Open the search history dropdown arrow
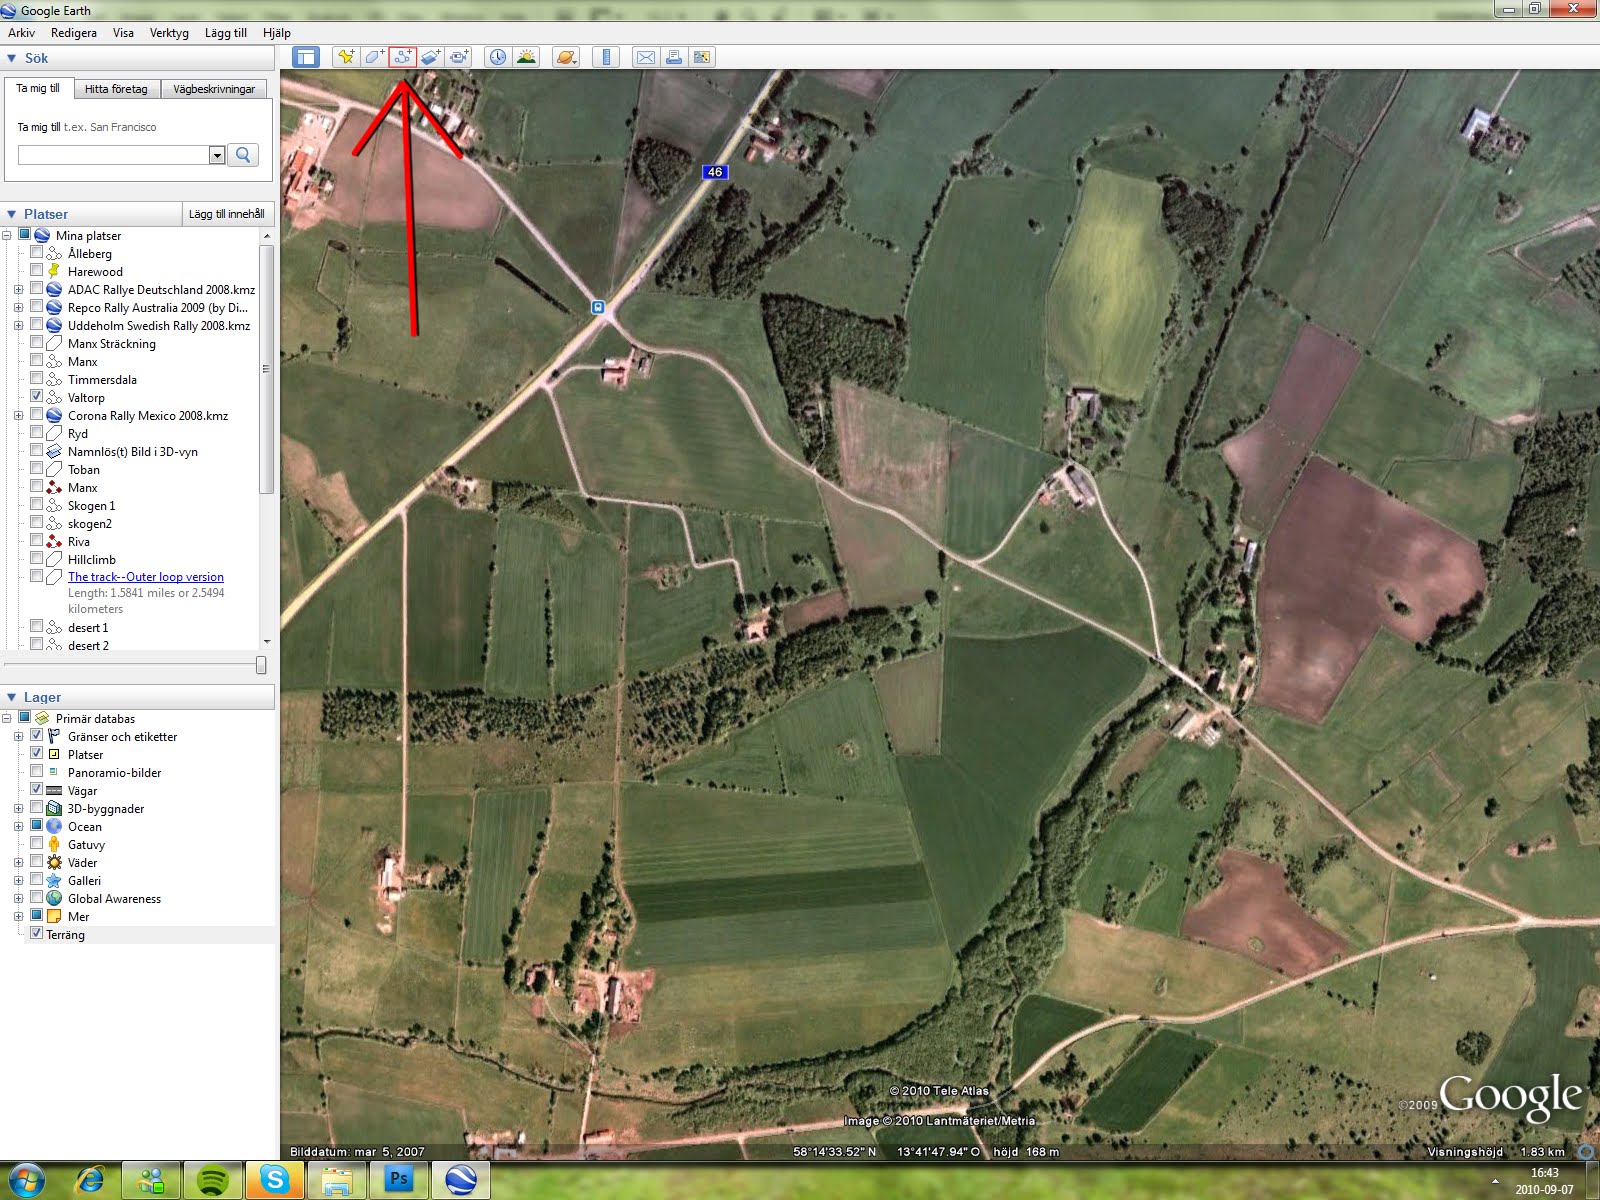1600x1200 pixels. tap(217, 155)
